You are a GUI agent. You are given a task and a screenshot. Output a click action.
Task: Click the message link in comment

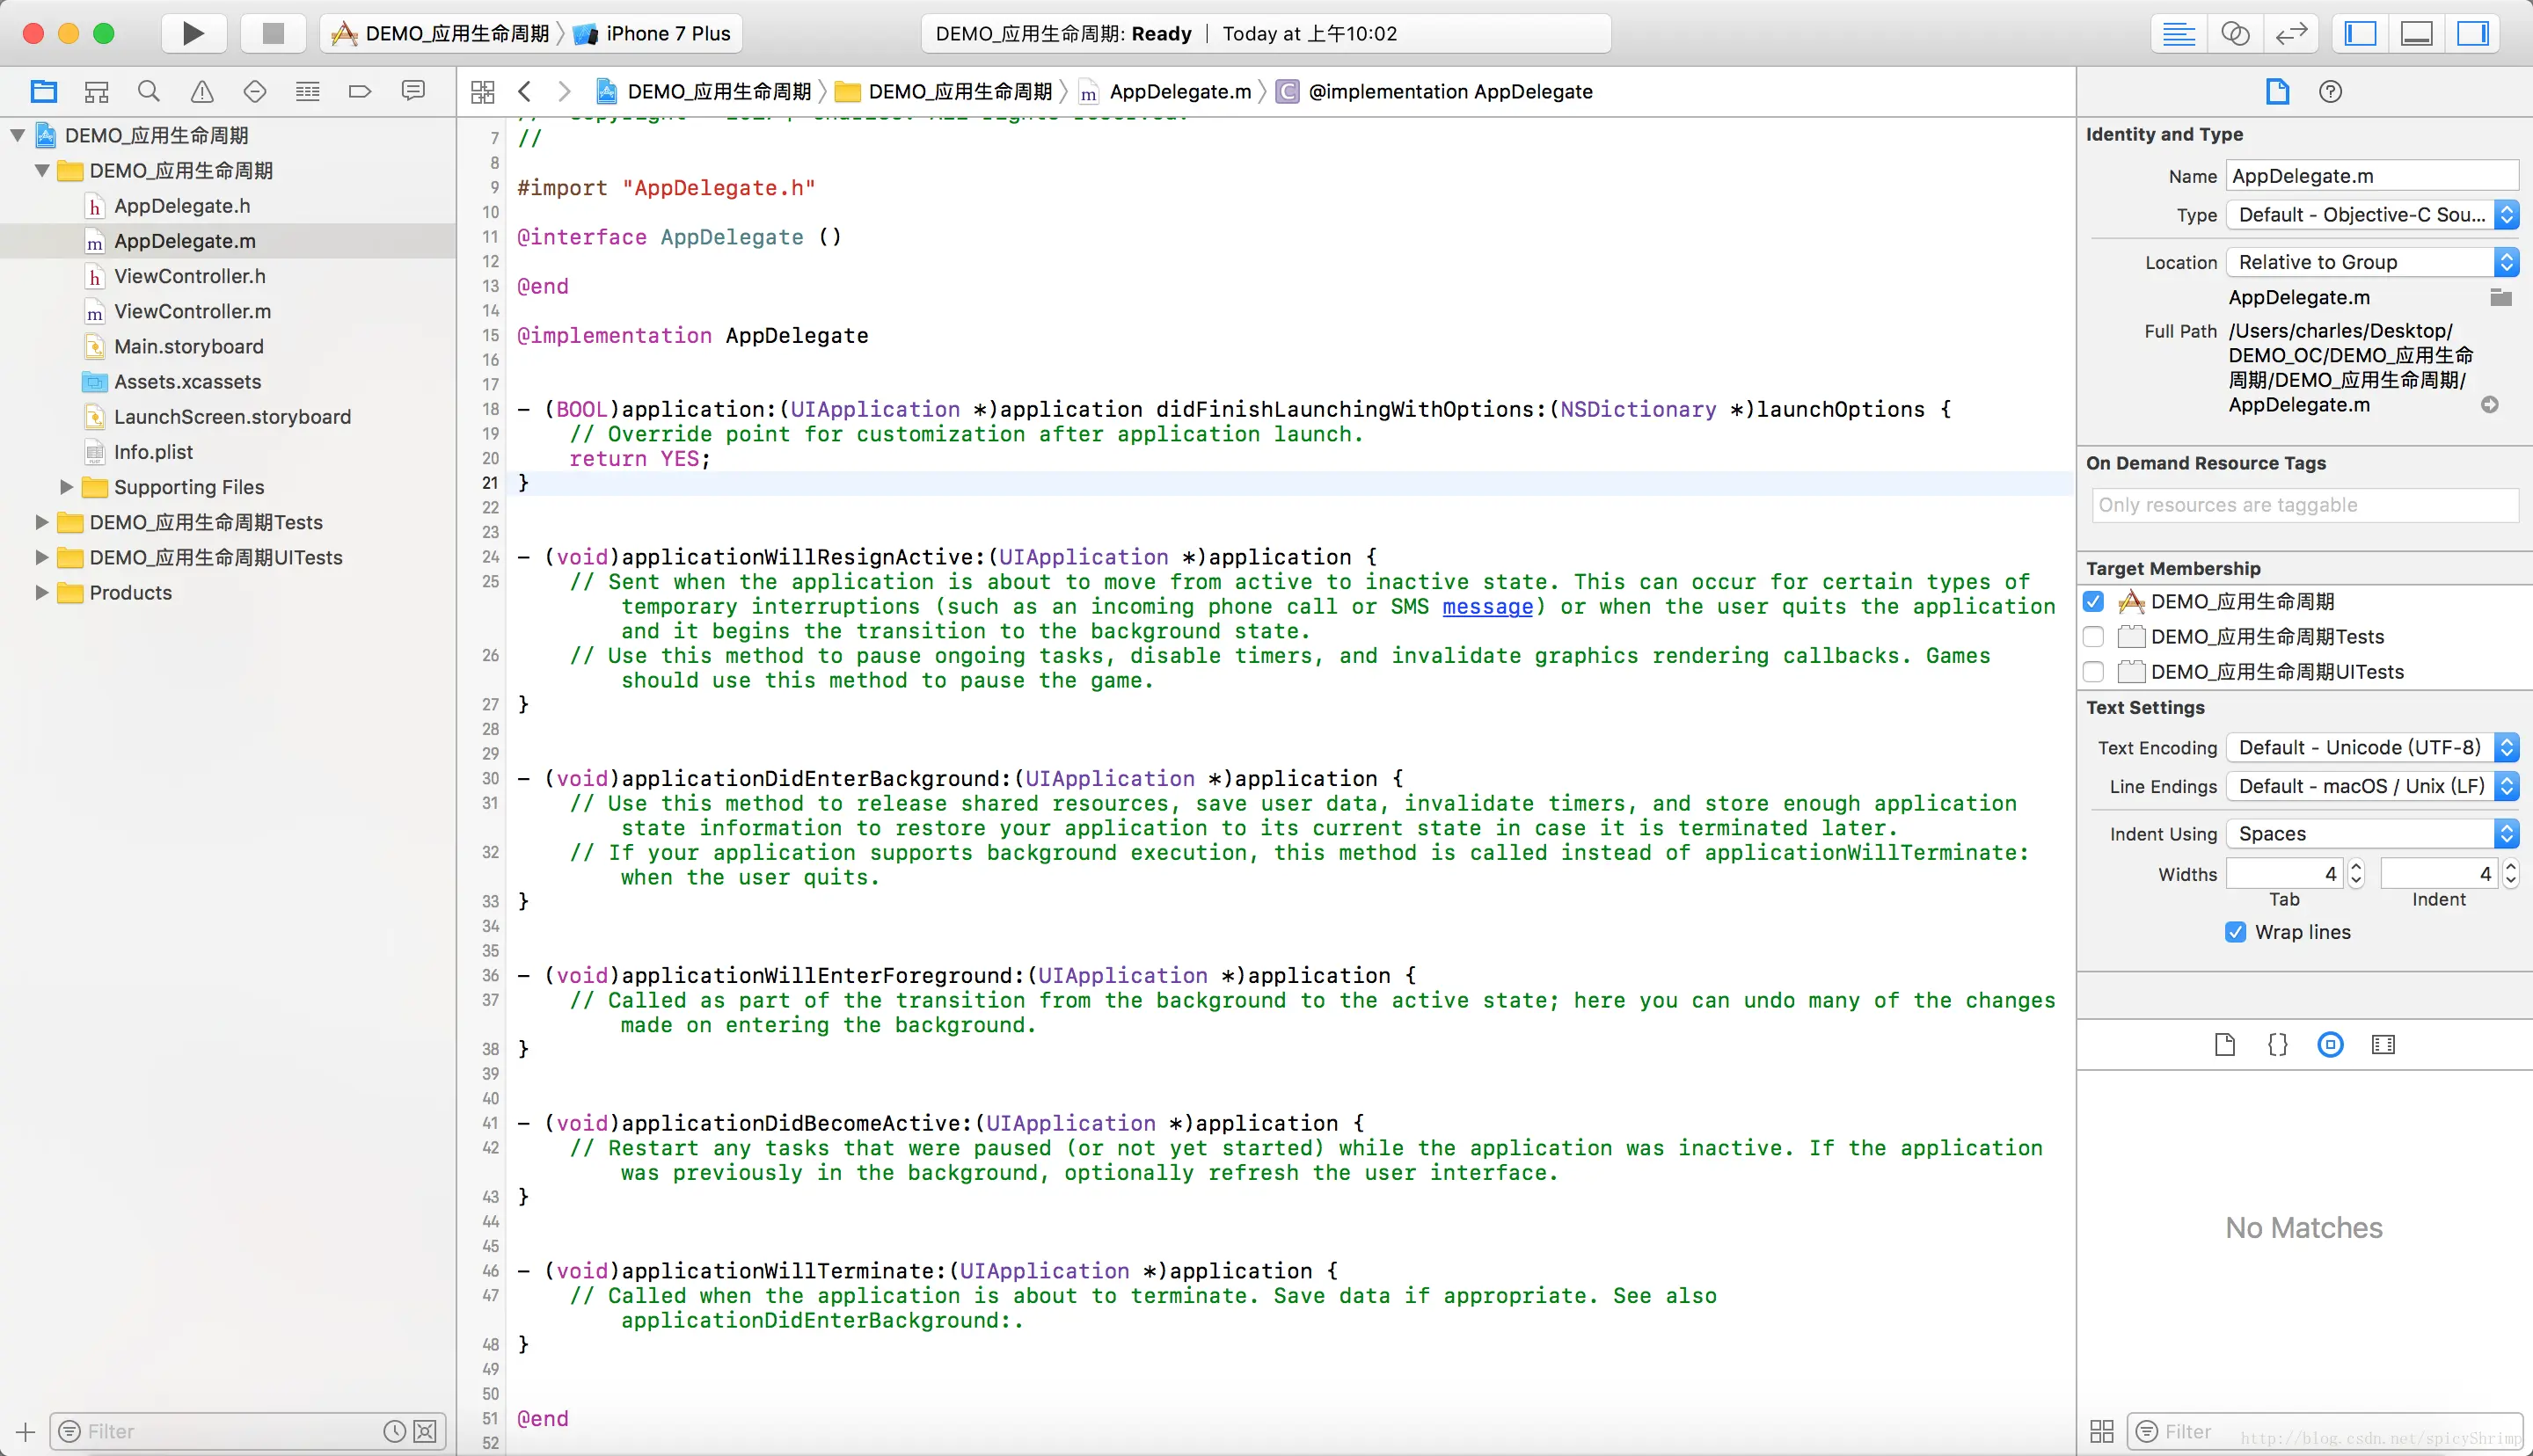[x=1486, y=606]
